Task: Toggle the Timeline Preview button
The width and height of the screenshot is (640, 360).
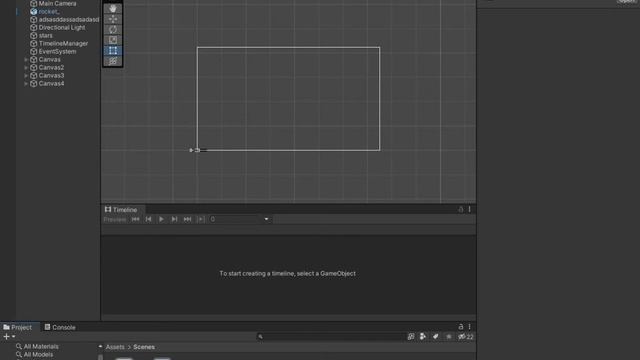Action: coord(115,220)
